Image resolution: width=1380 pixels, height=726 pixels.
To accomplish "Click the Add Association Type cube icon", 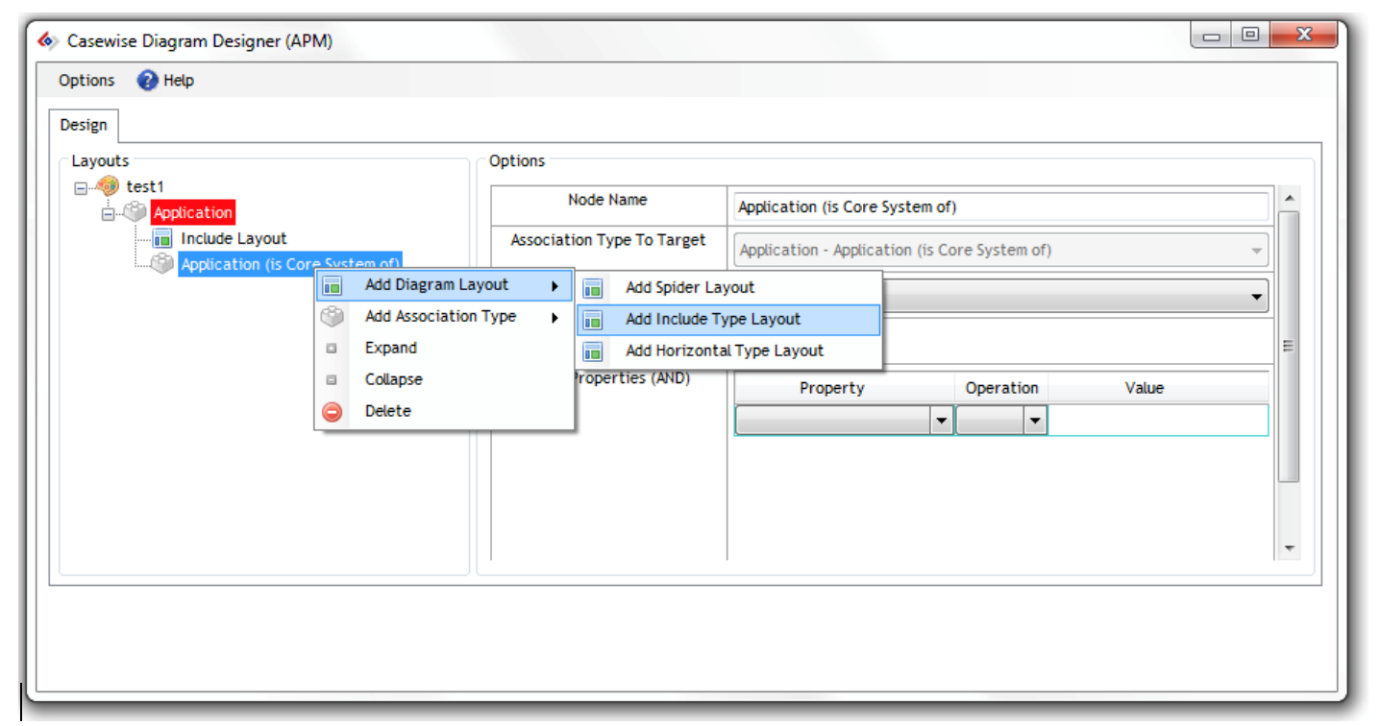I will pyautogui.click(x=332, y=317).
